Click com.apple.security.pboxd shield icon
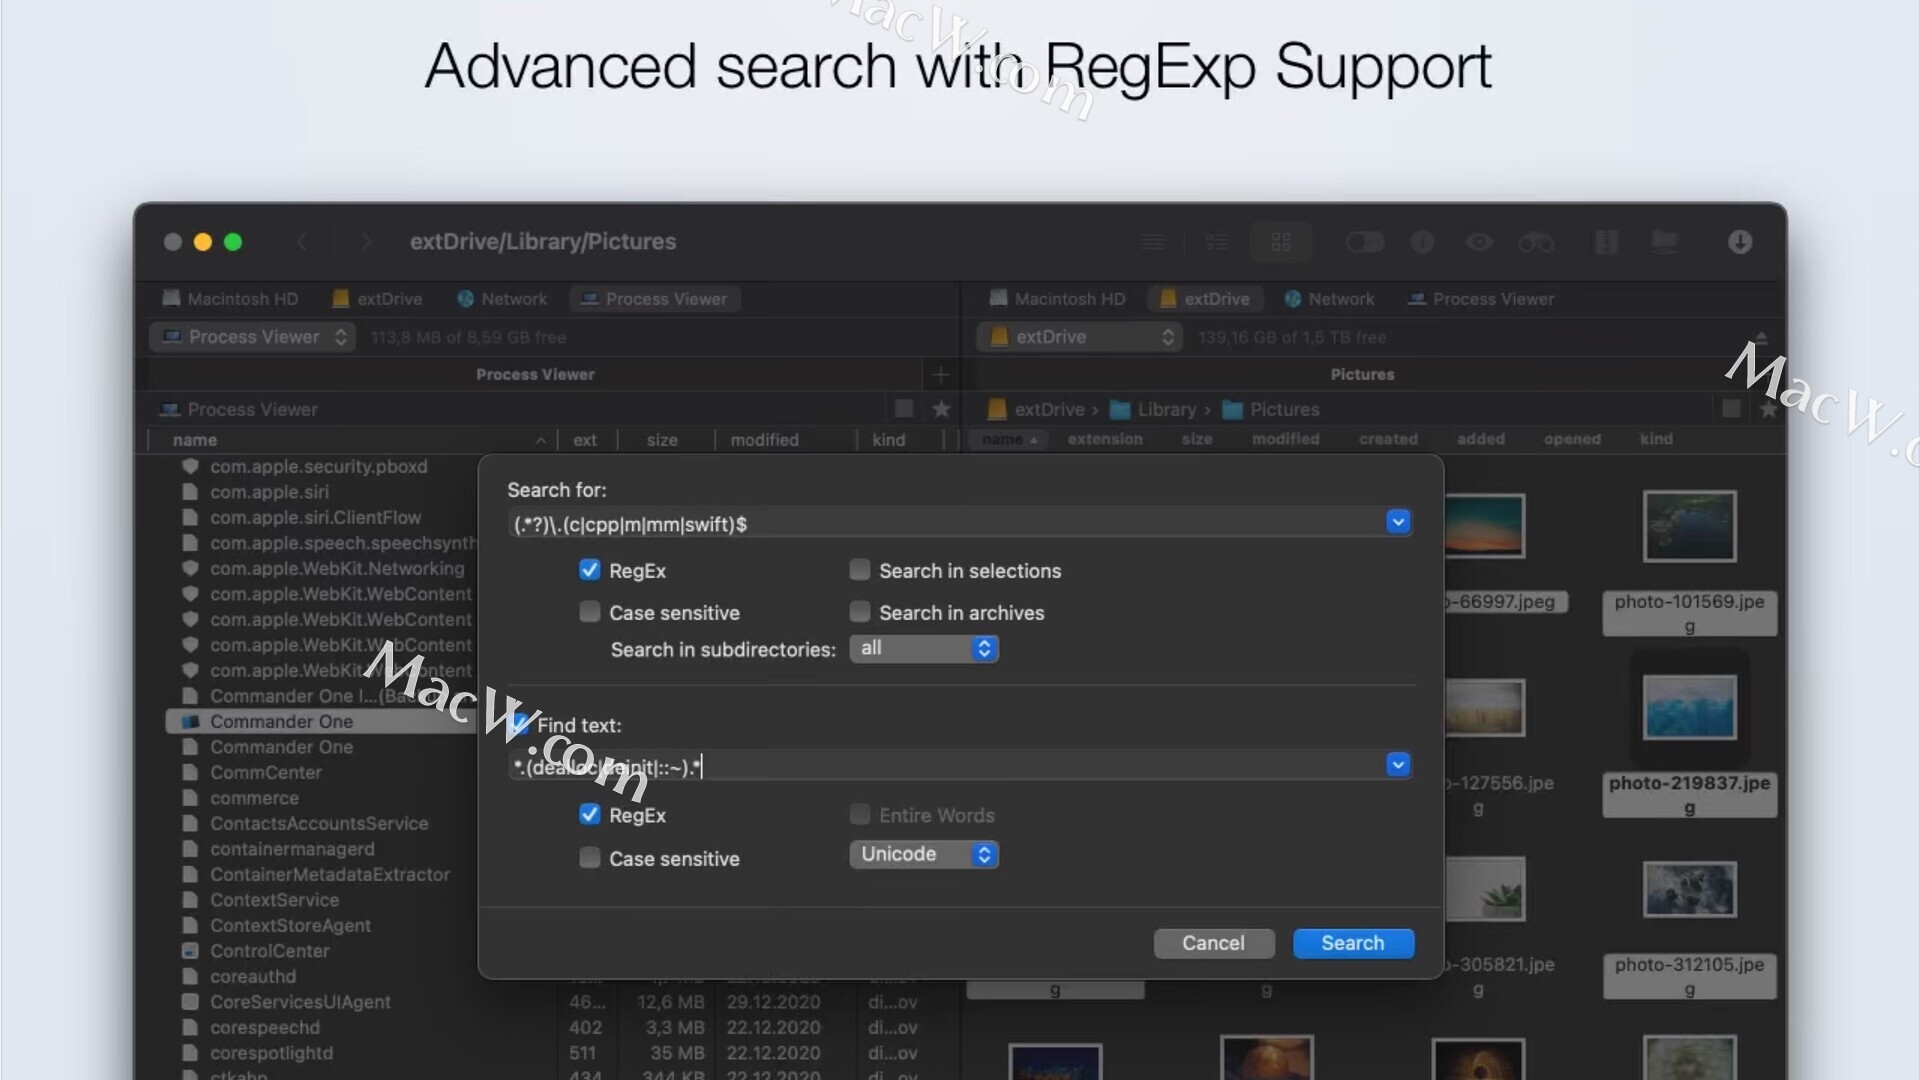The height and width of the screenshot is (1080, 1920). [x=190, y=466]
